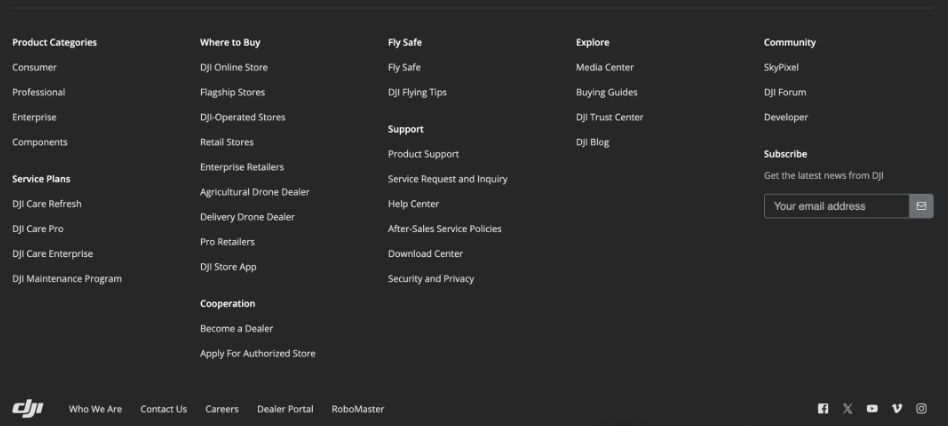Open DJI's Facebook page icon
Viewport: 948px width, 426px height.
(x=823, y=409)
